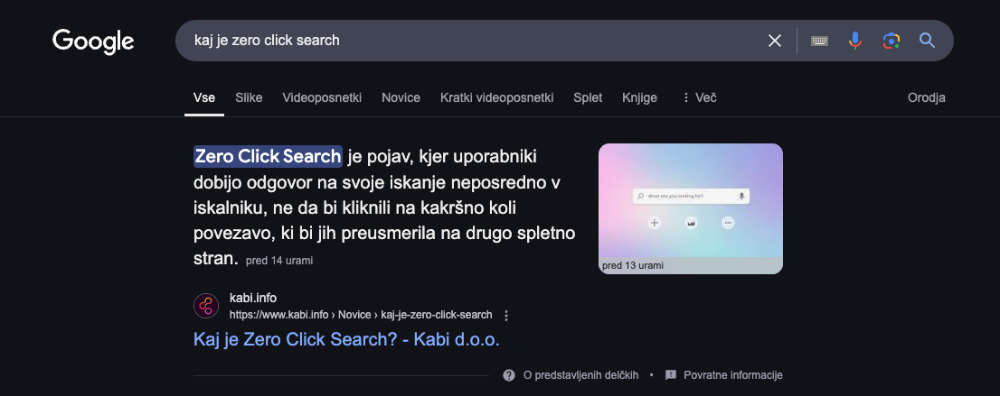Switch to the Splet tab
The image size is (1000, 396).
(x=587, y=98)
